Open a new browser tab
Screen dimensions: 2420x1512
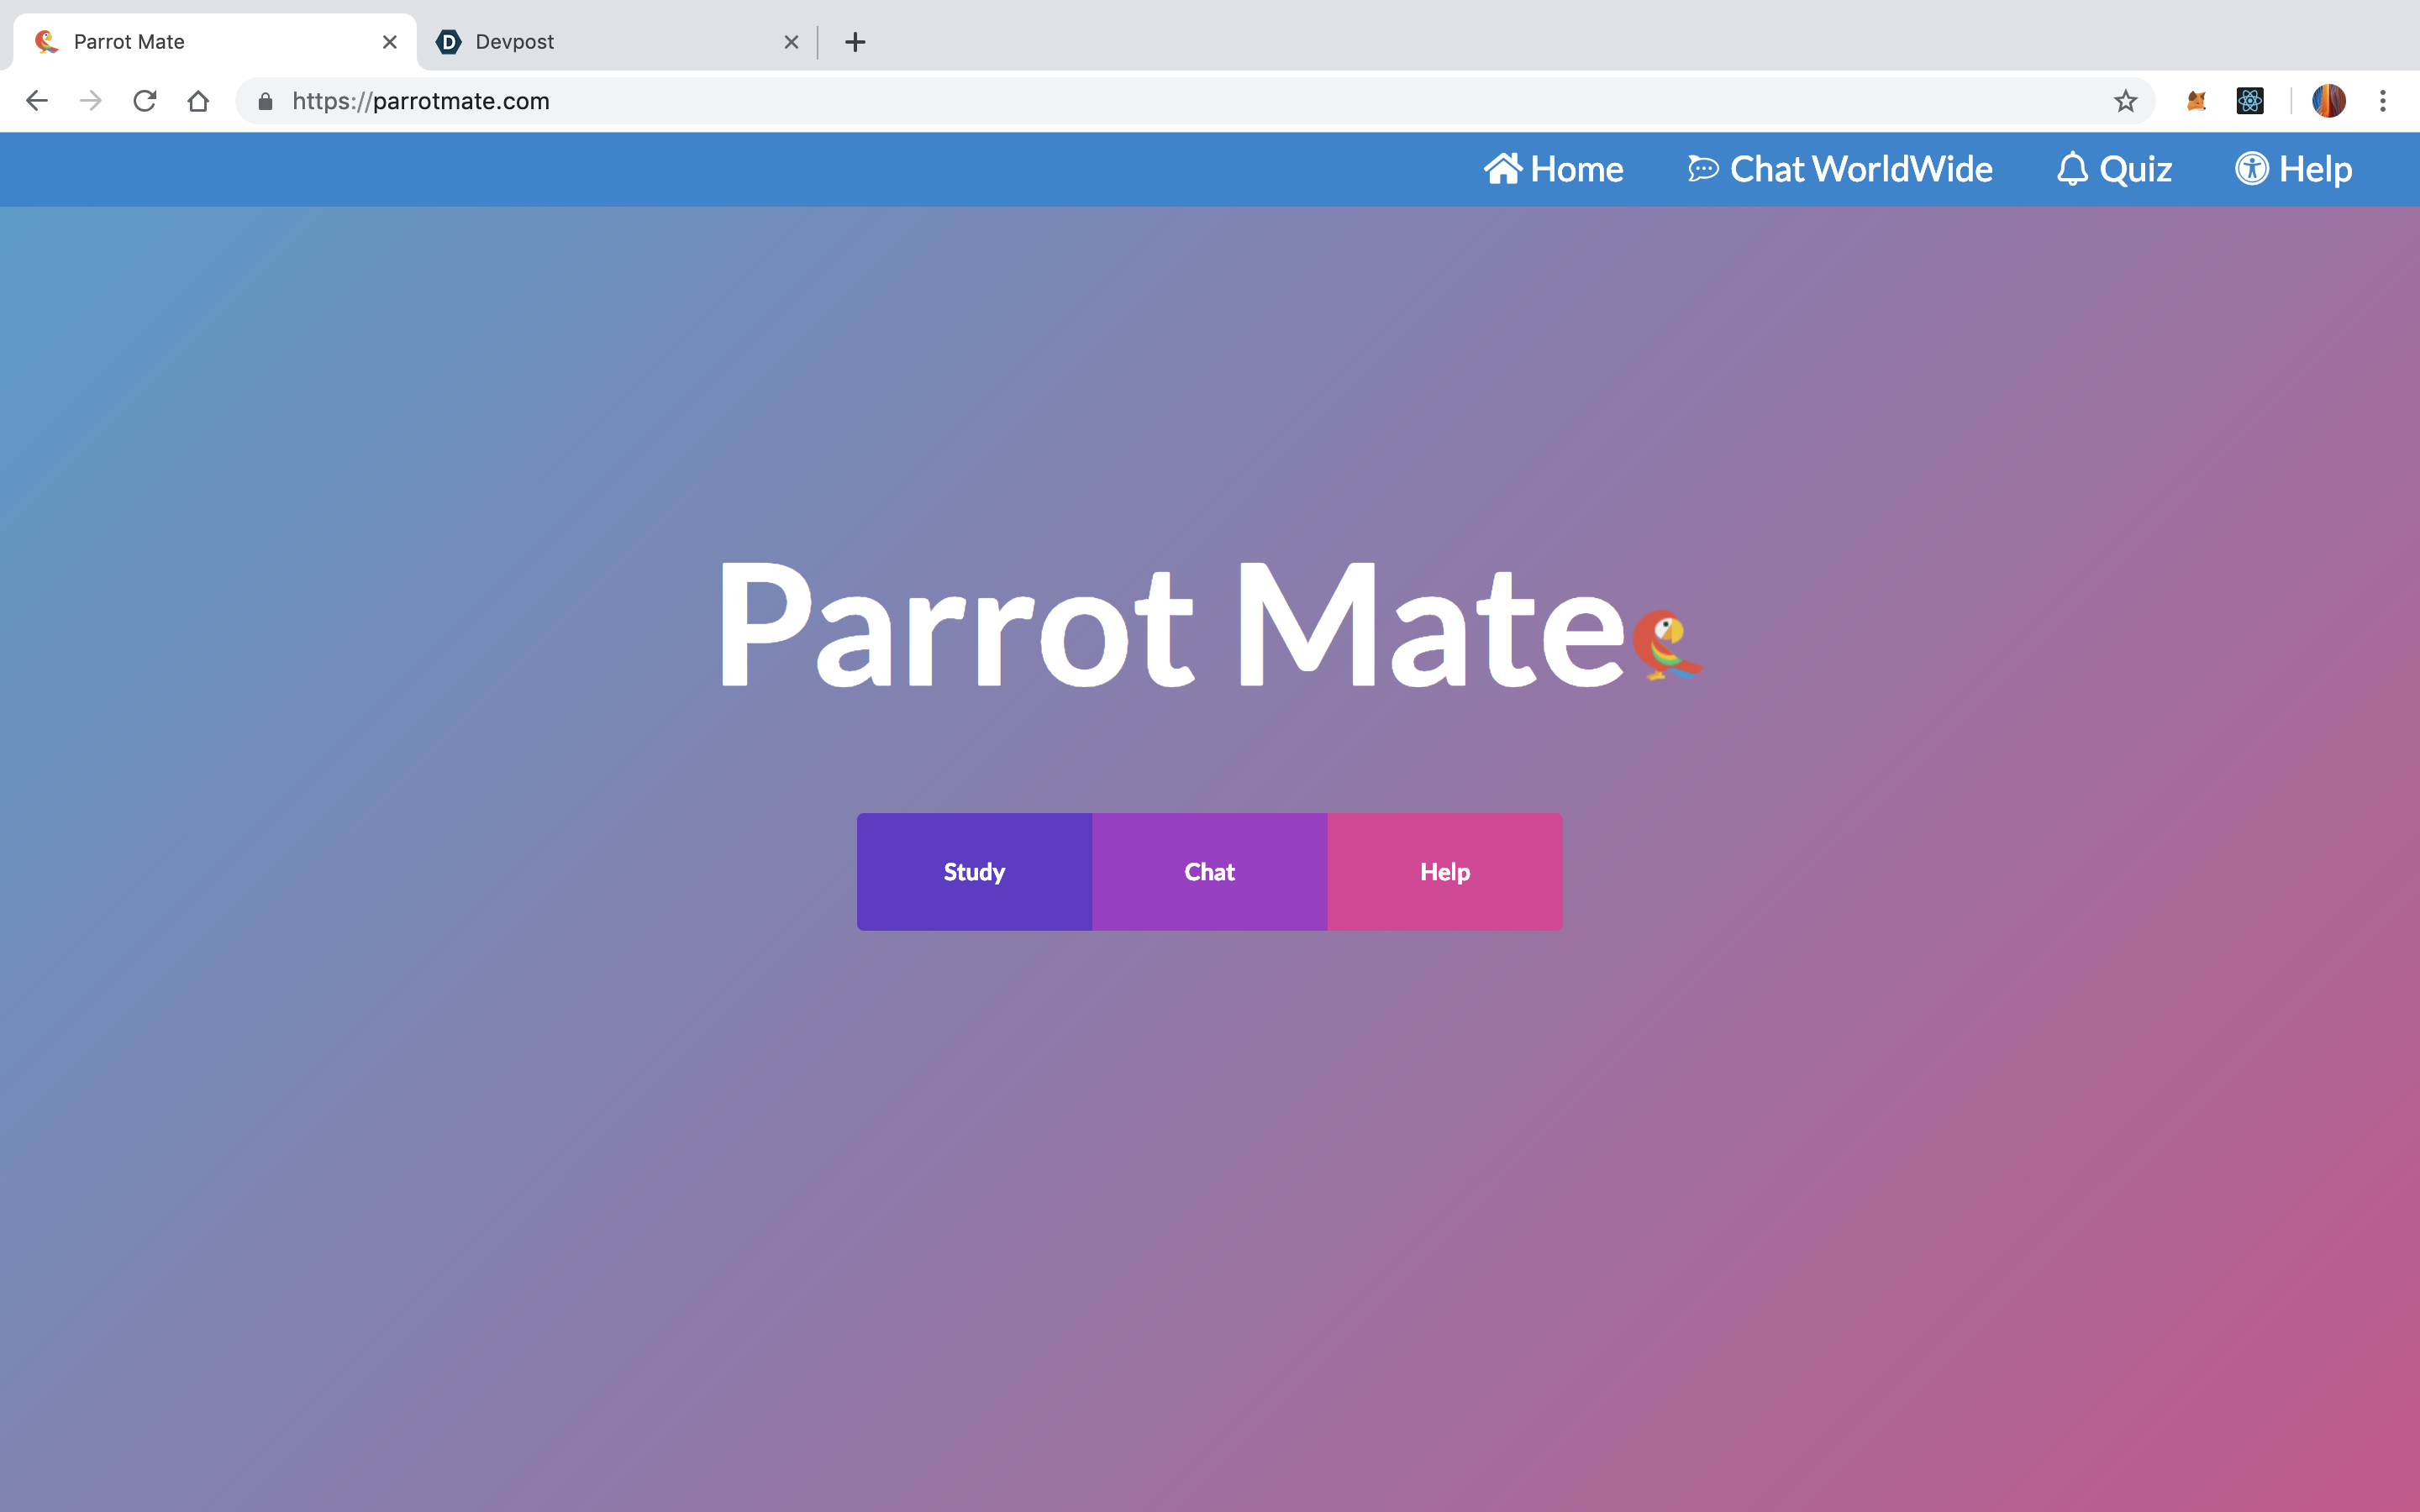point(855,42)
